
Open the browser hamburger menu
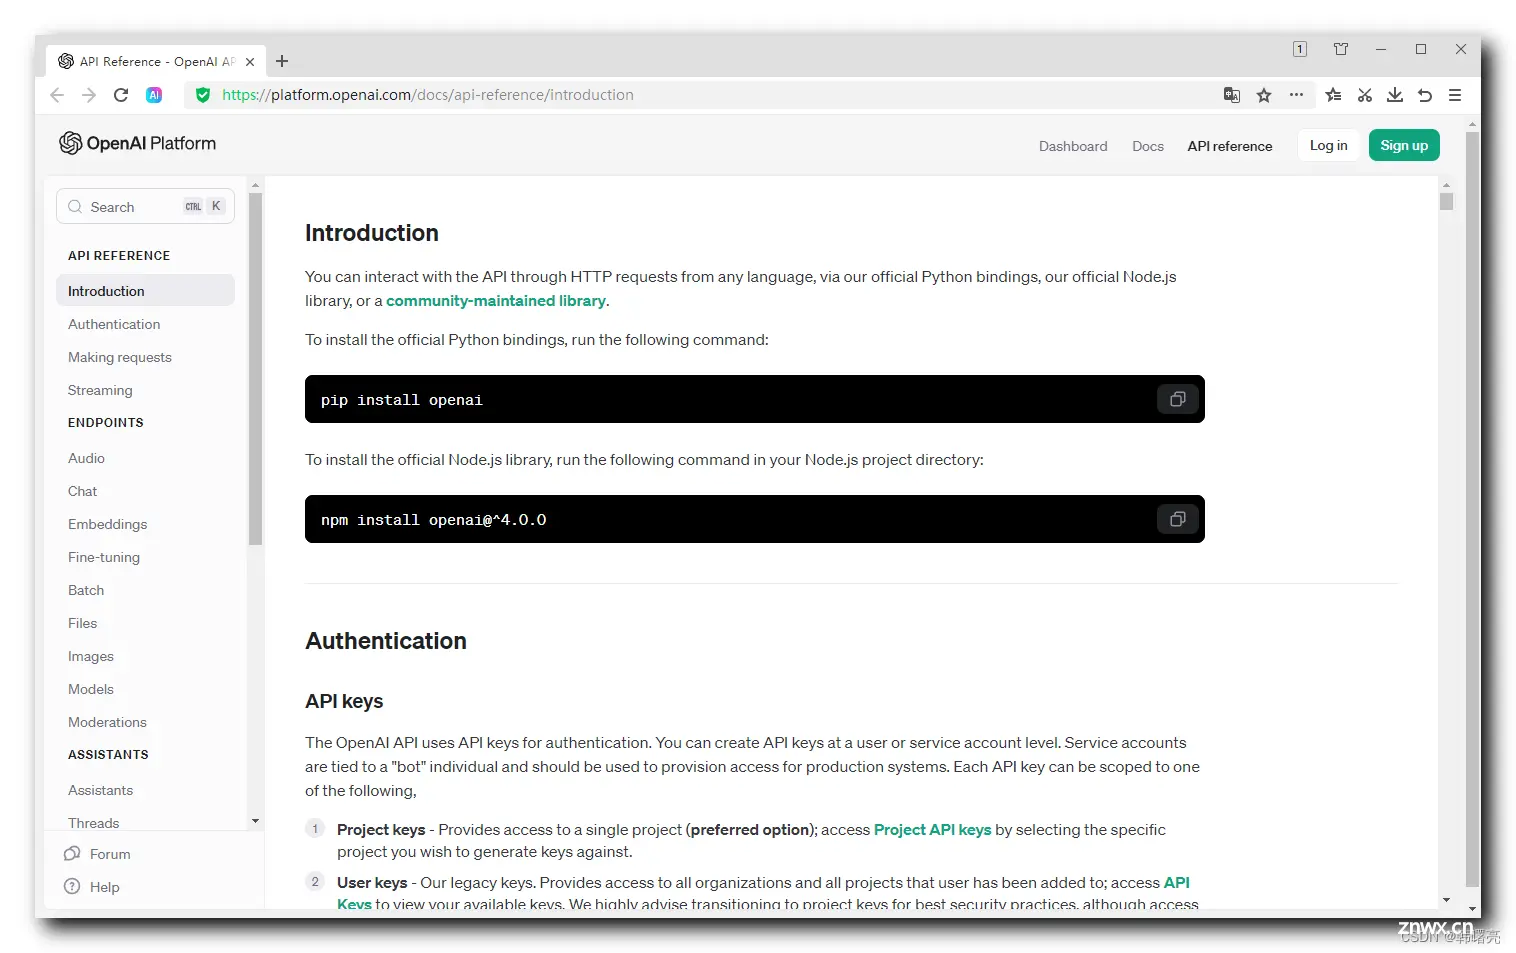pyautogui.click(x=1455, y=95)
